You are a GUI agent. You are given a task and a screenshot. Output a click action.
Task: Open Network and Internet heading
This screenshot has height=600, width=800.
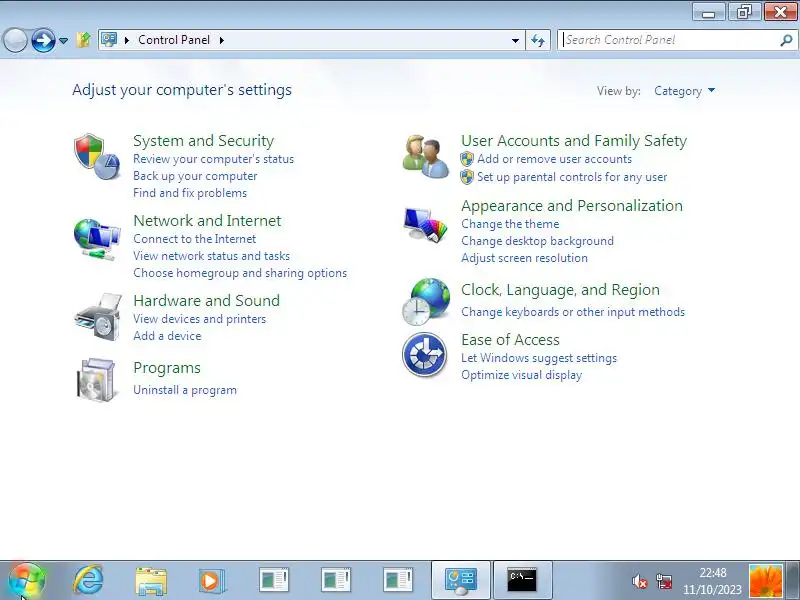tap(207, 220)
